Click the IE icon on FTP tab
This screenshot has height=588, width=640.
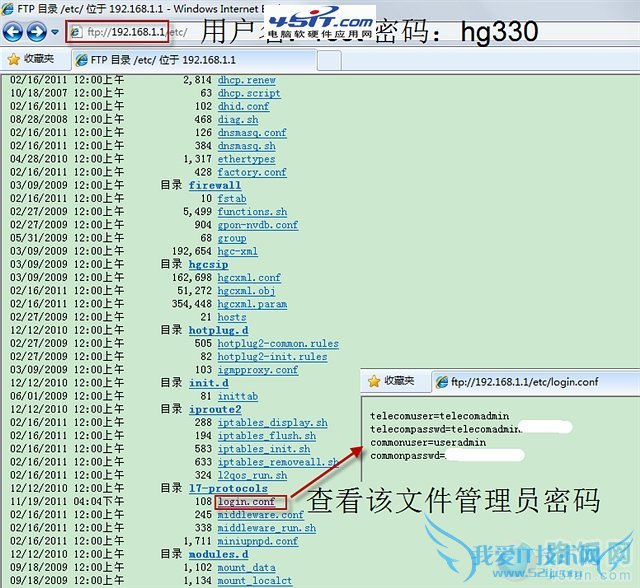pos(82,60)
